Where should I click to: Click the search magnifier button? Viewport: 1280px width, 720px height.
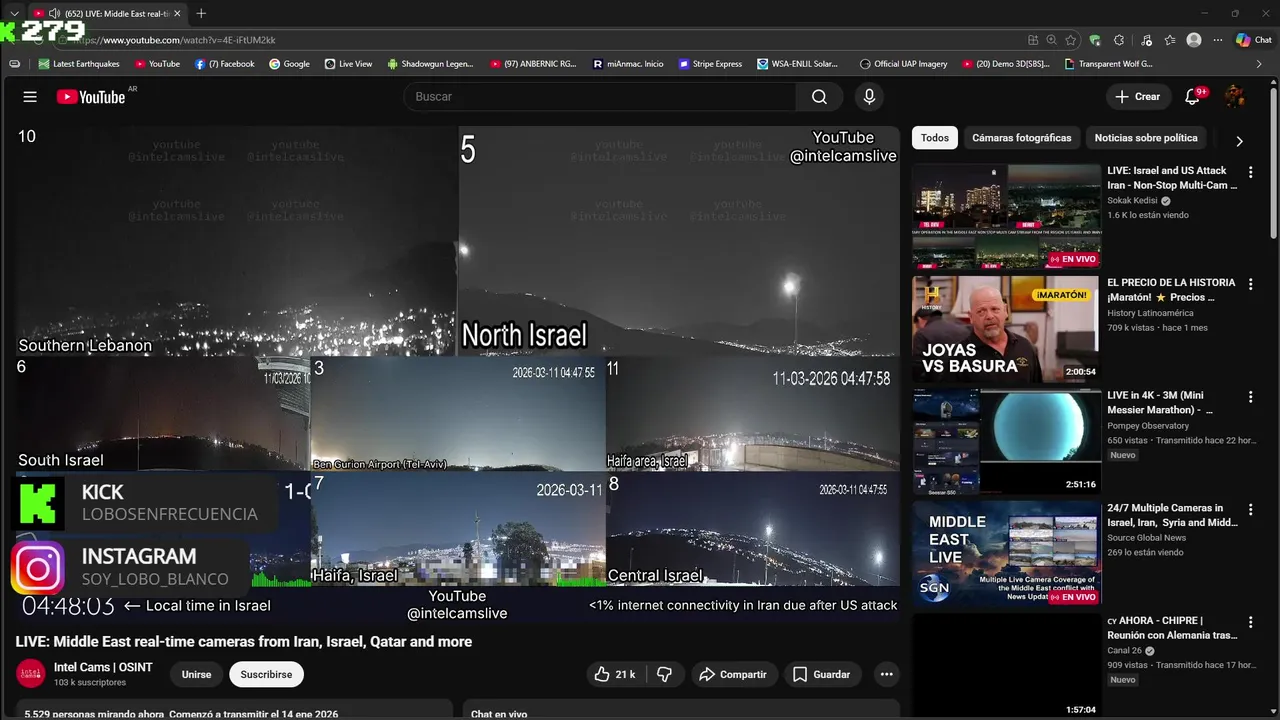[x=819, y=97]
